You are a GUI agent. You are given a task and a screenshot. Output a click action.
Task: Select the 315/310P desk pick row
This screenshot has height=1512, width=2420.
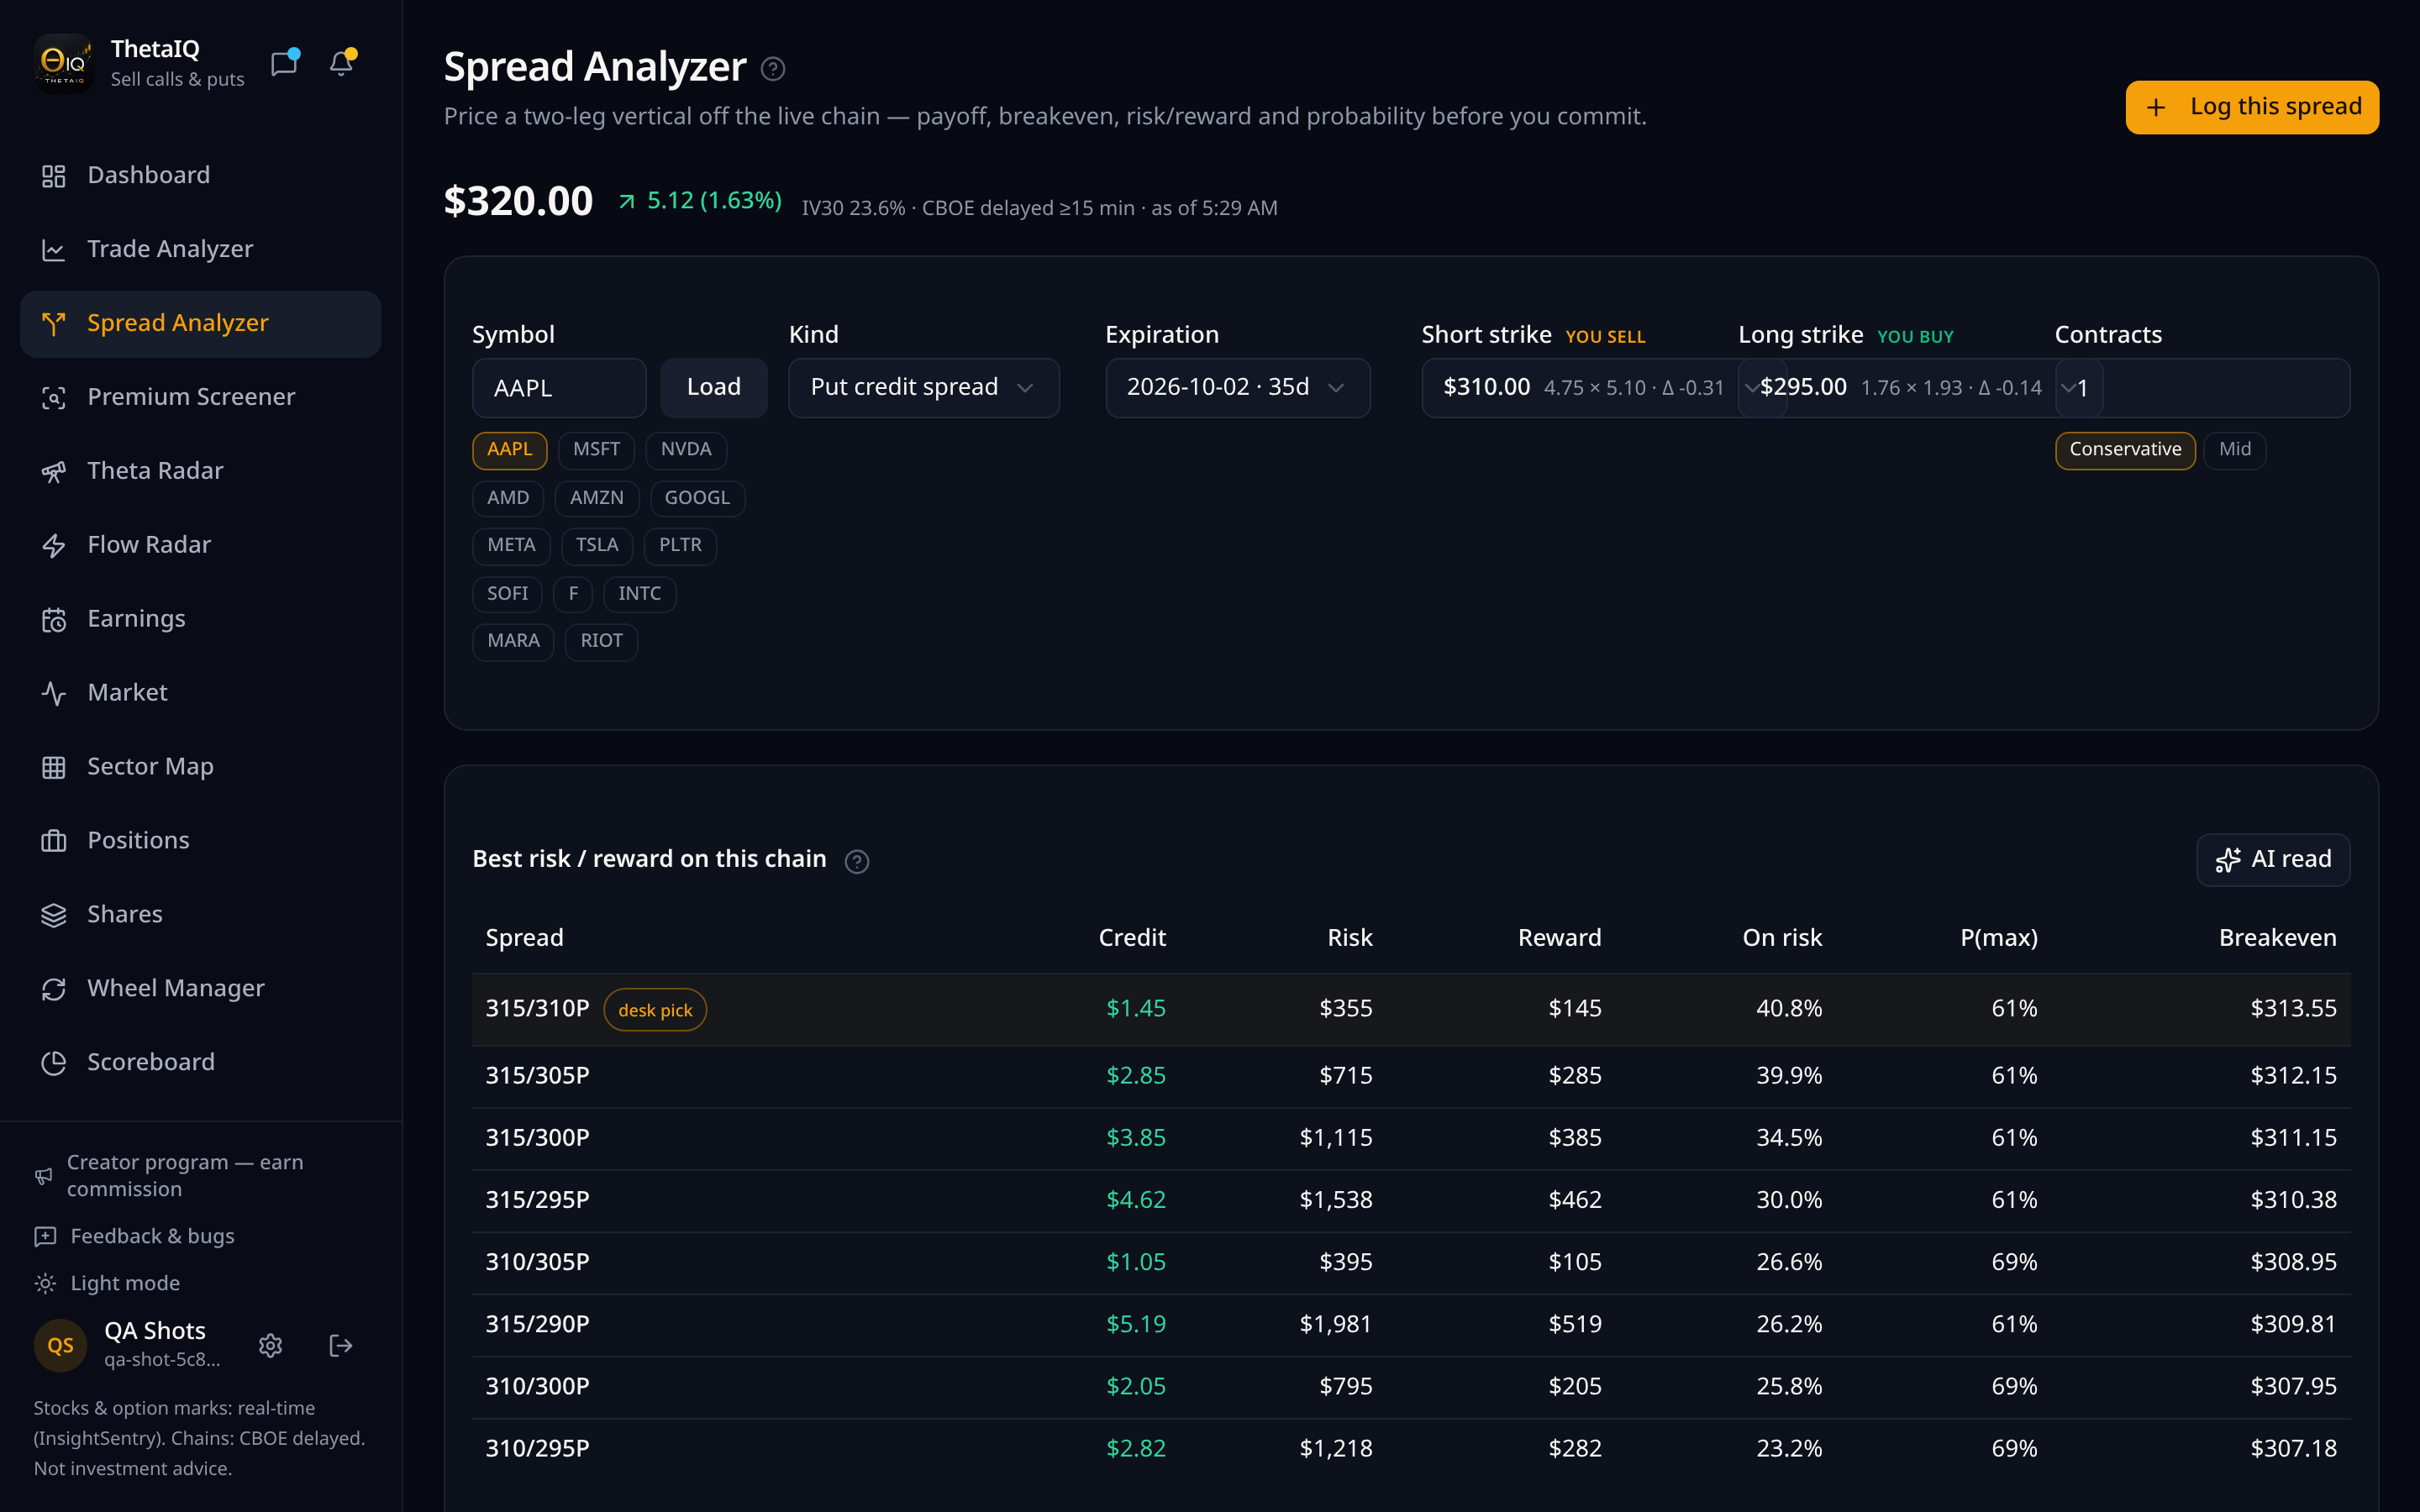tap(1411, 1009)
